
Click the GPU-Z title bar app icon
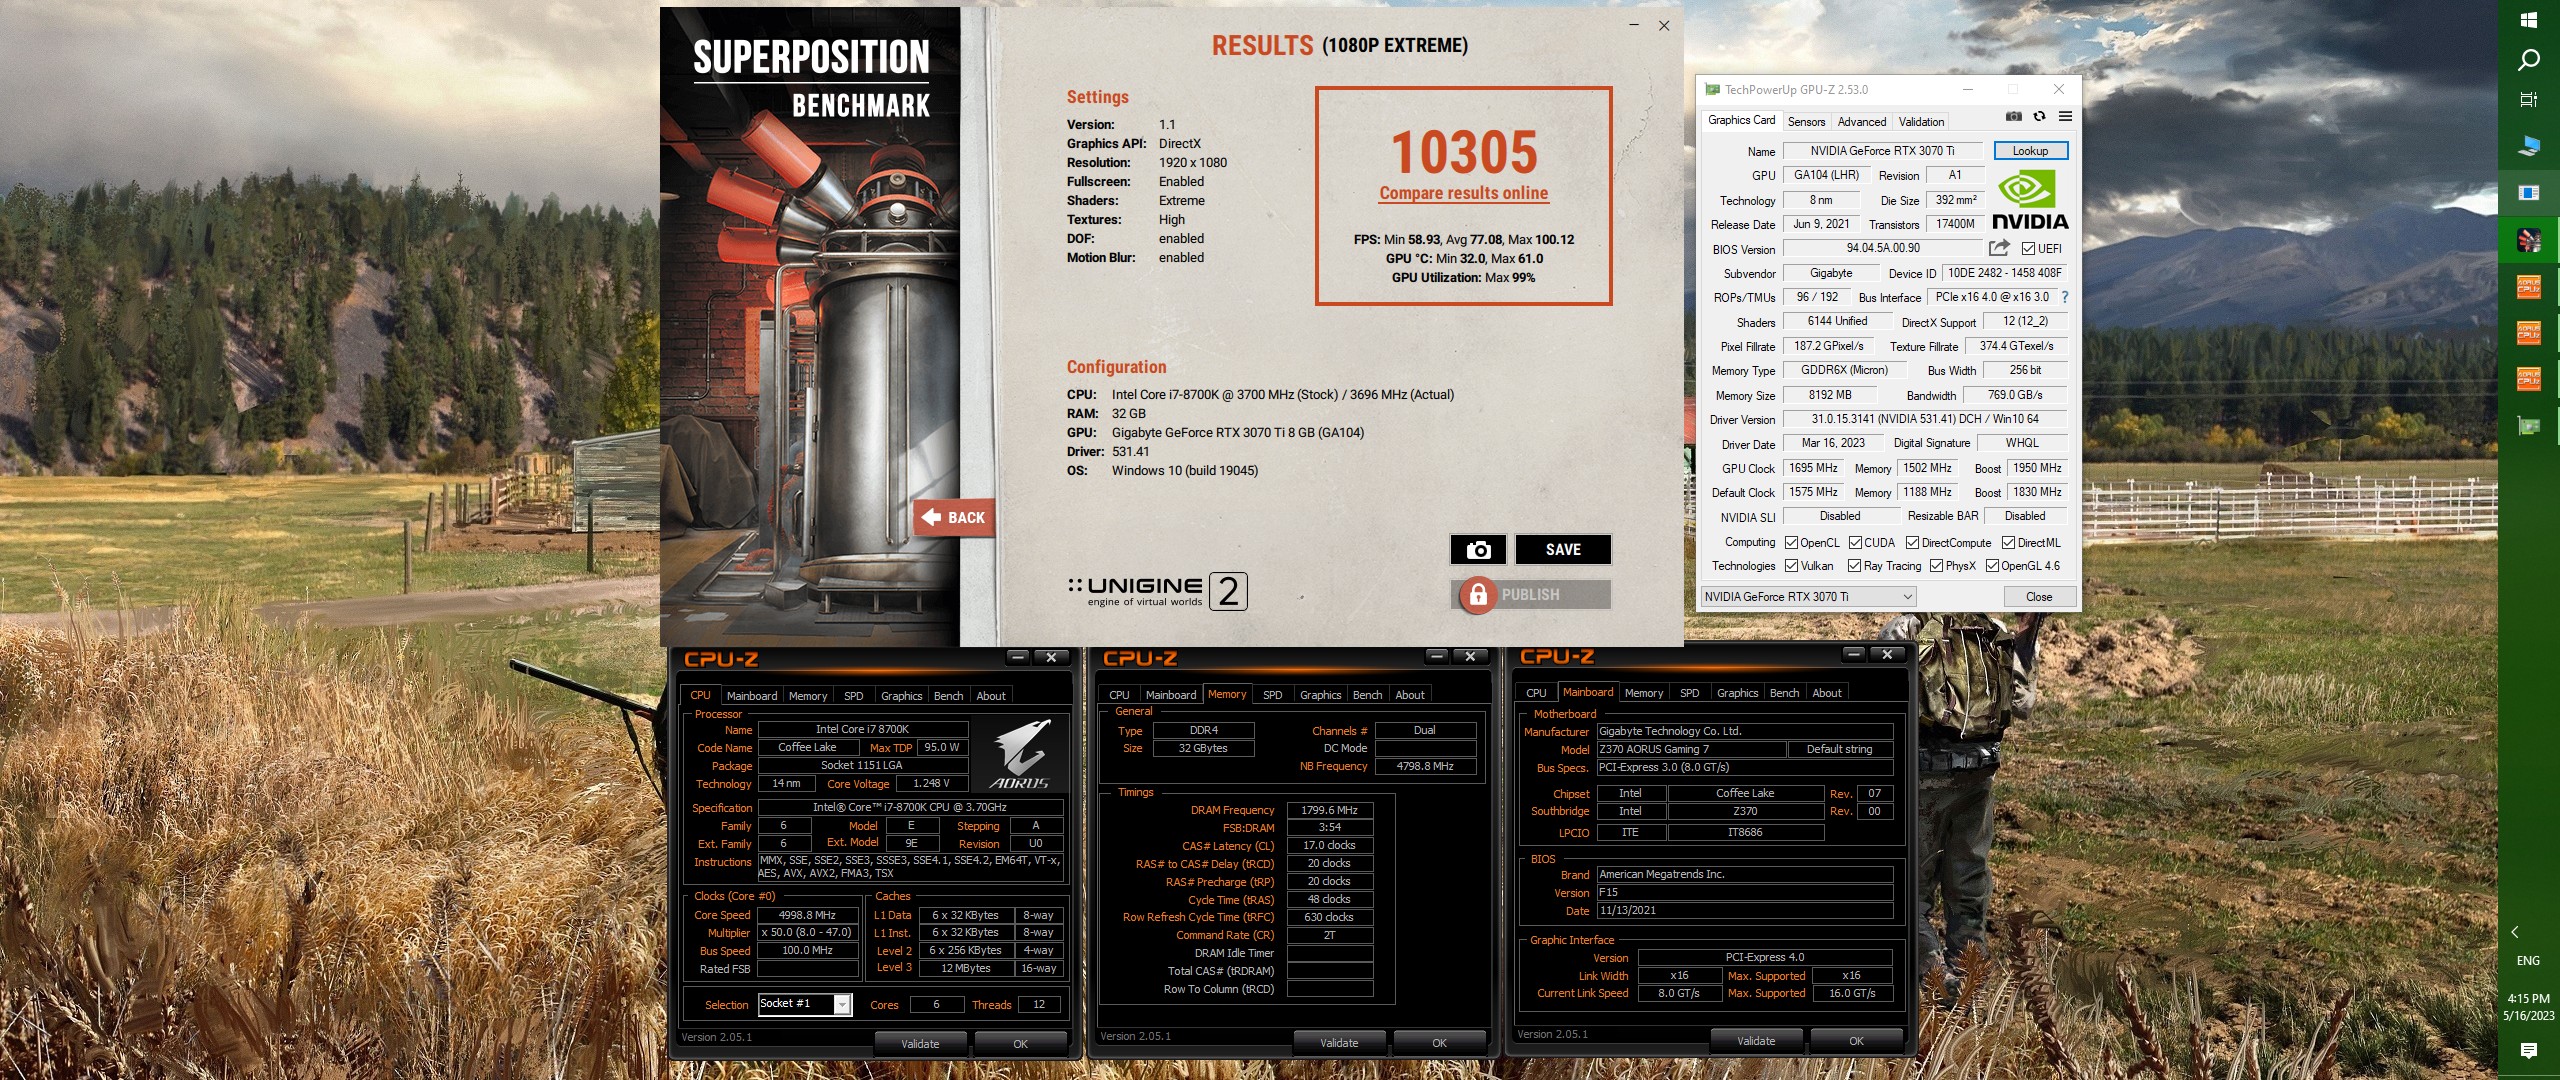[1712, 89]
